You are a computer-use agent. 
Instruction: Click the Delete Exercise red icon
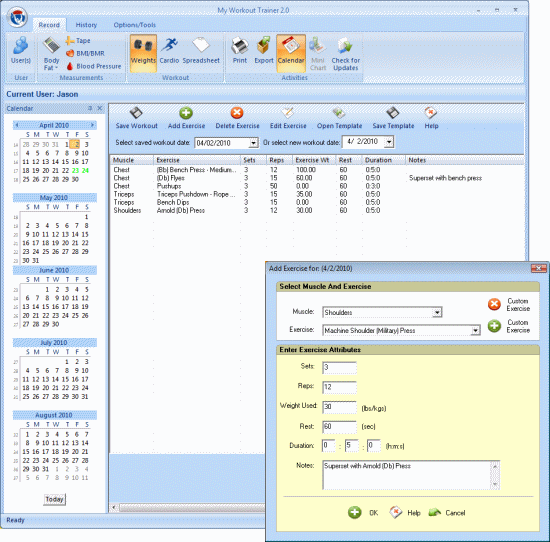(x=237, y=113)
